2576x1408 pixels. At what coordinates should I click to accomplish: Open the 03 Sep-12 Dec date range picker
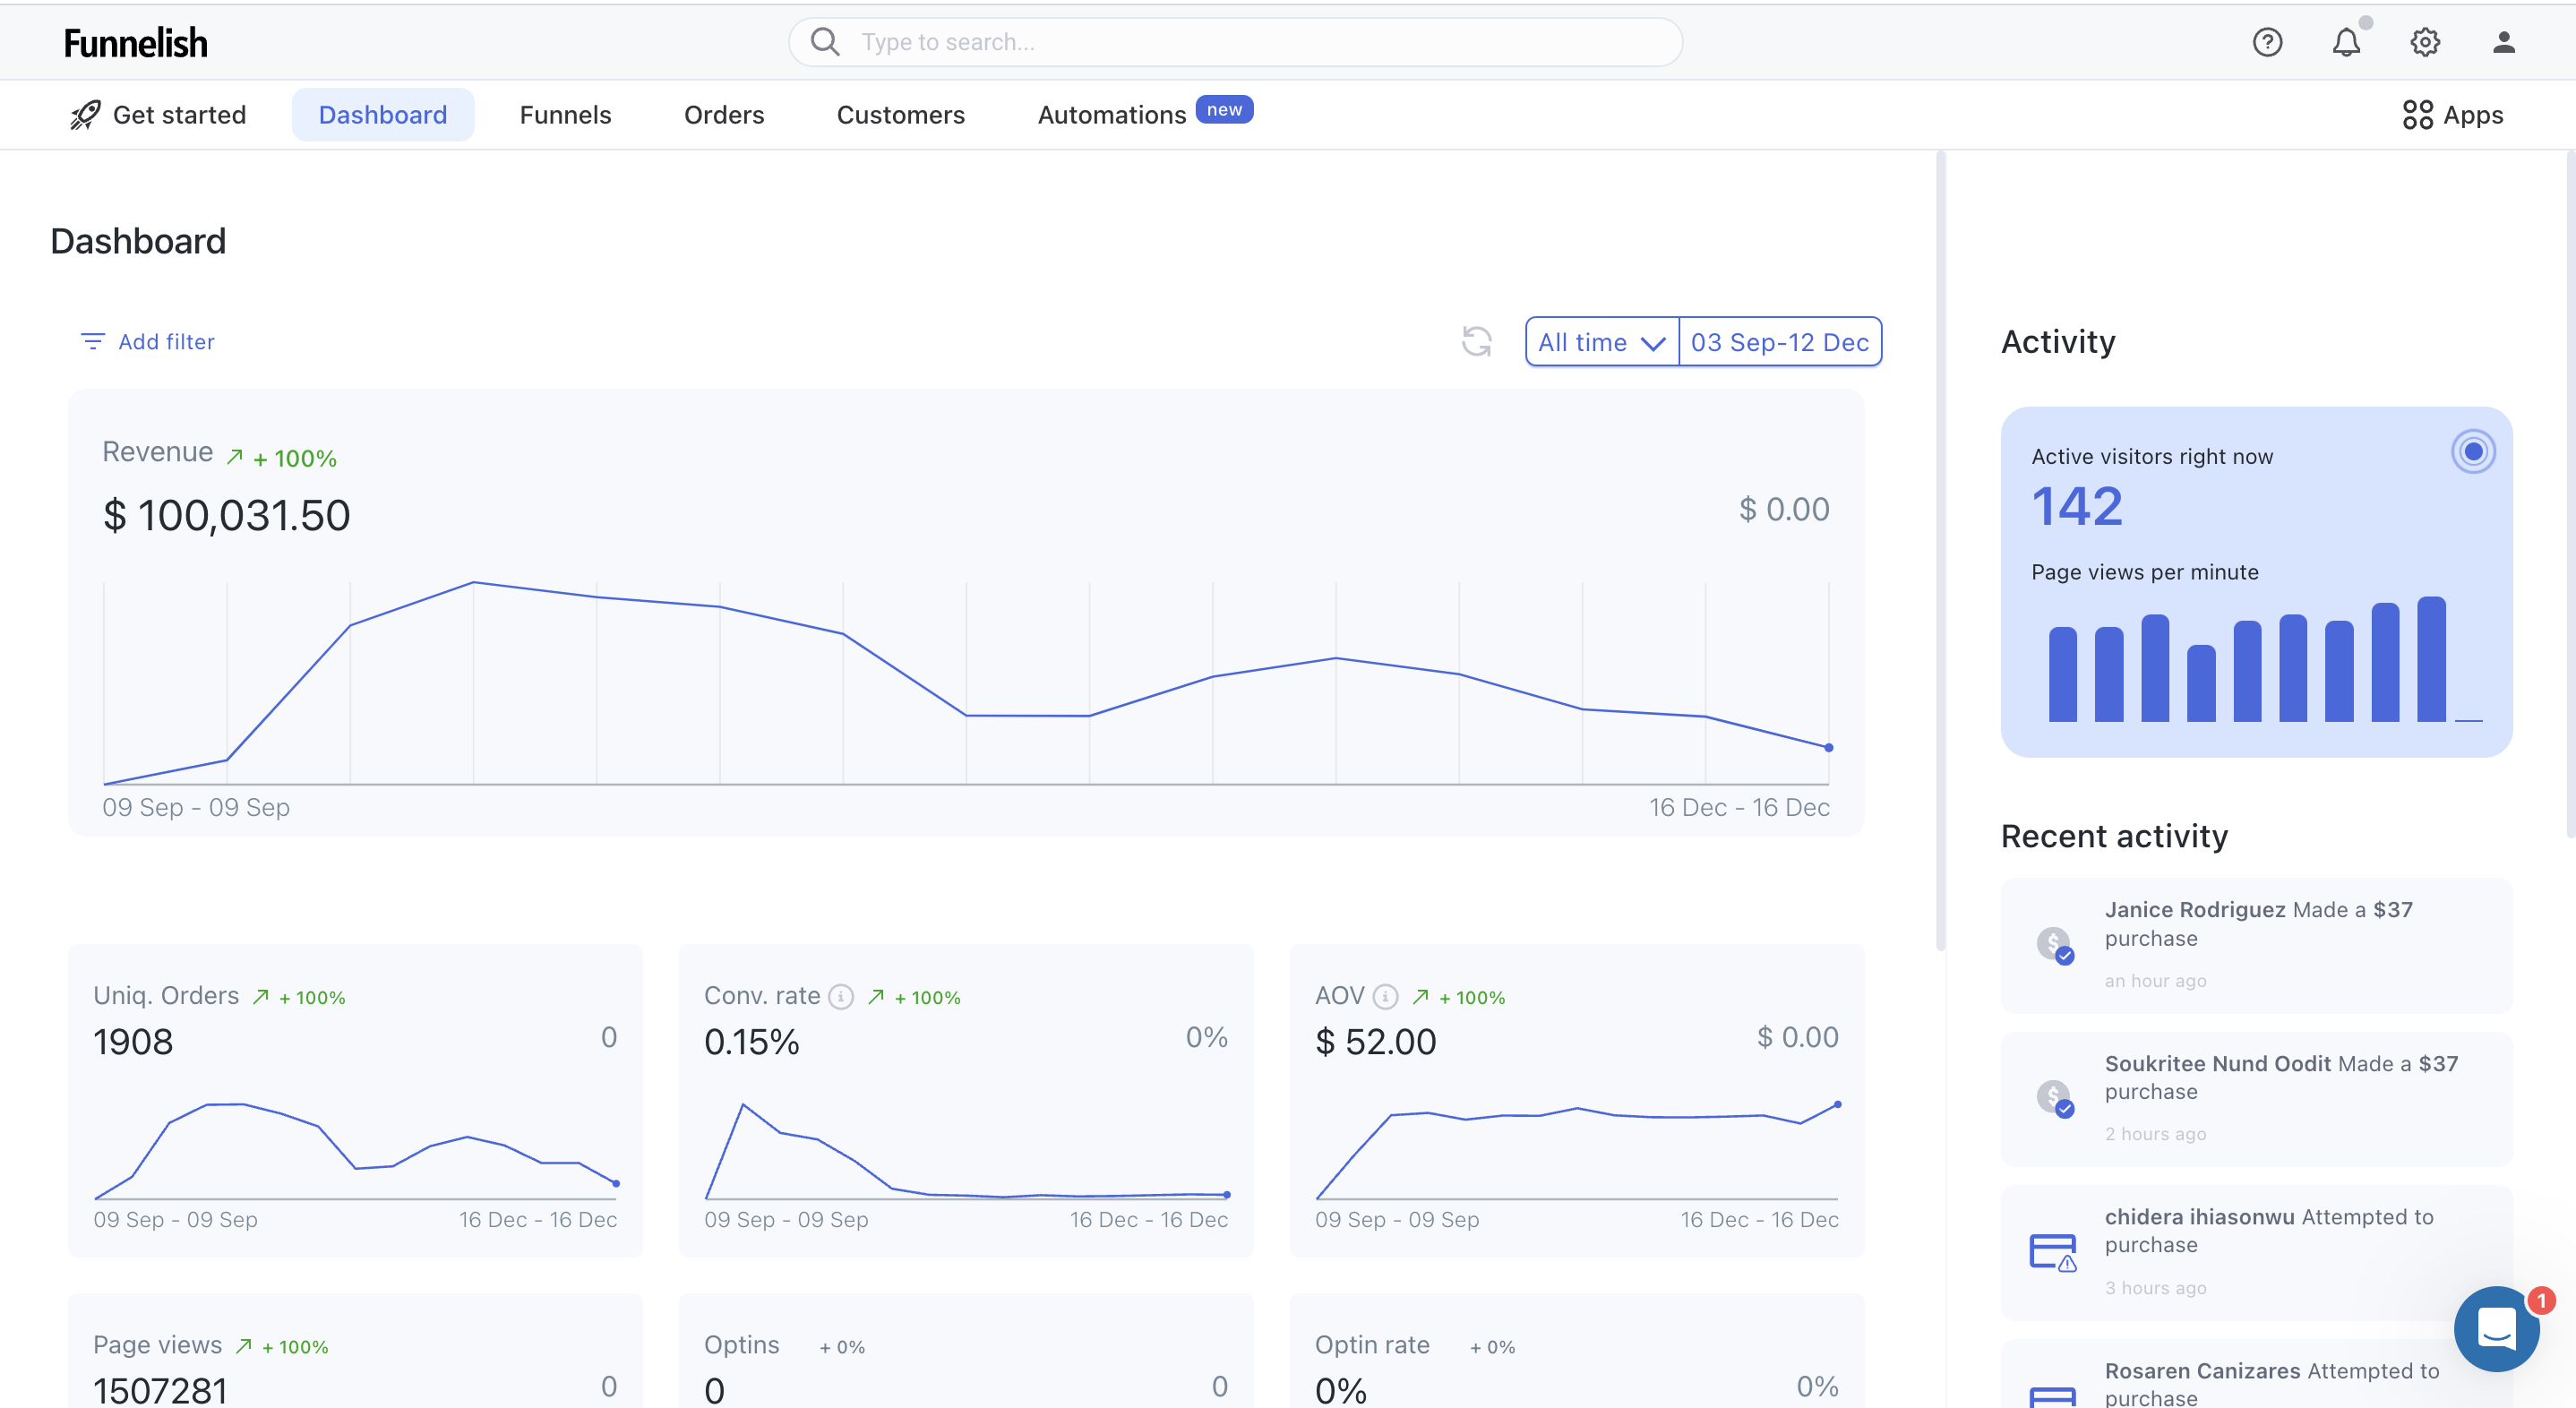1780,342
